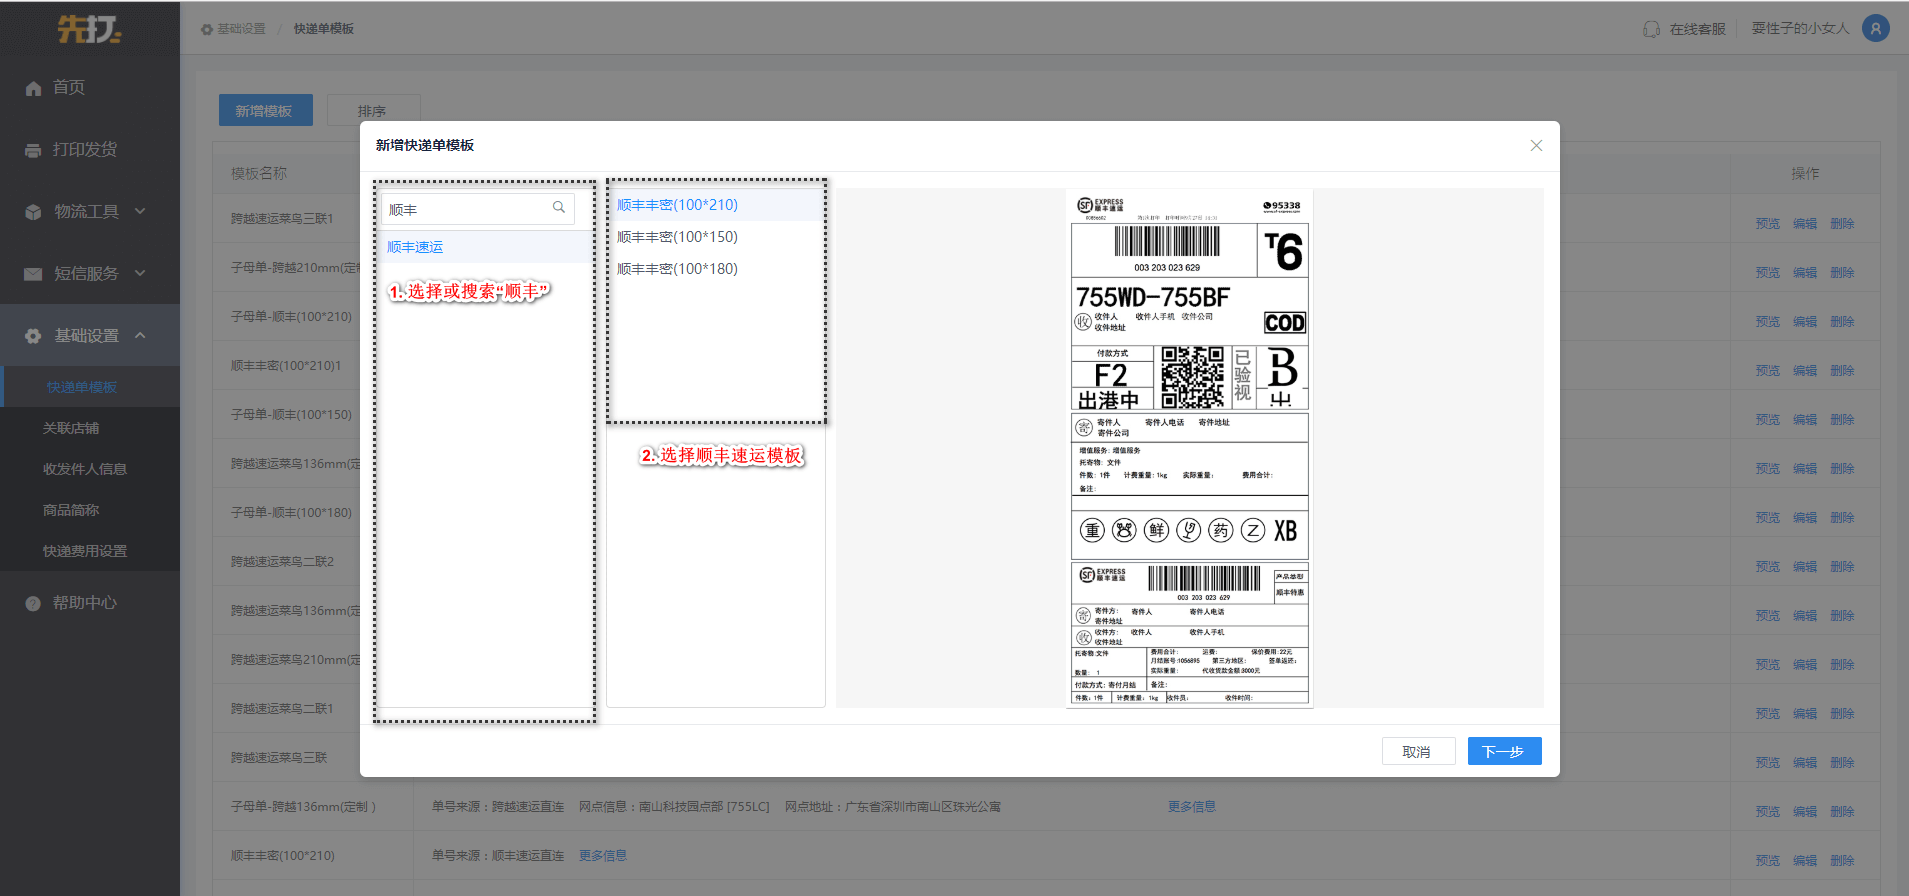Click the envelope icon beside 短信服务
Screen dimensions: 1909x896
pos(33,274)
